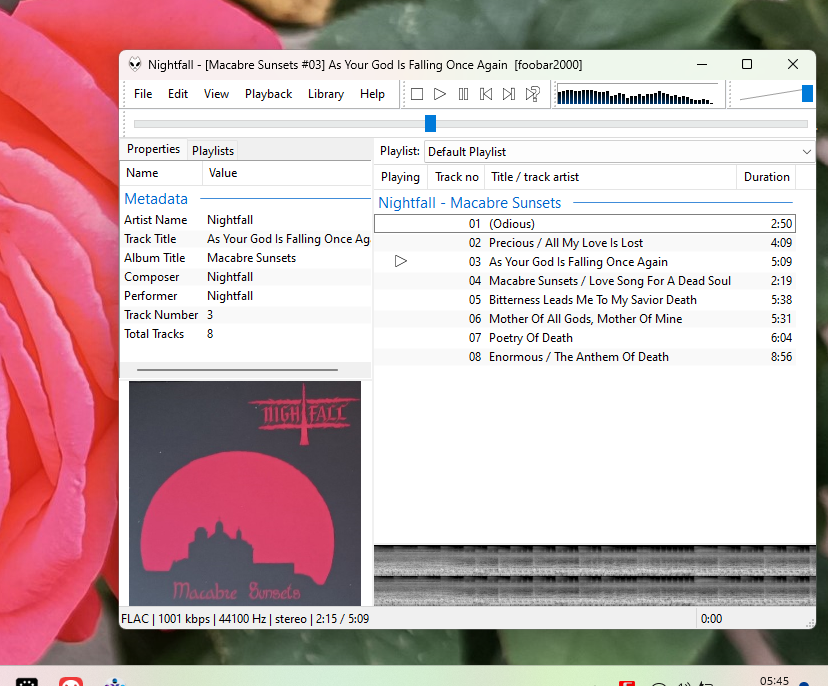
Task: Click the volume slider handle
Action: (x=807, y=94)
